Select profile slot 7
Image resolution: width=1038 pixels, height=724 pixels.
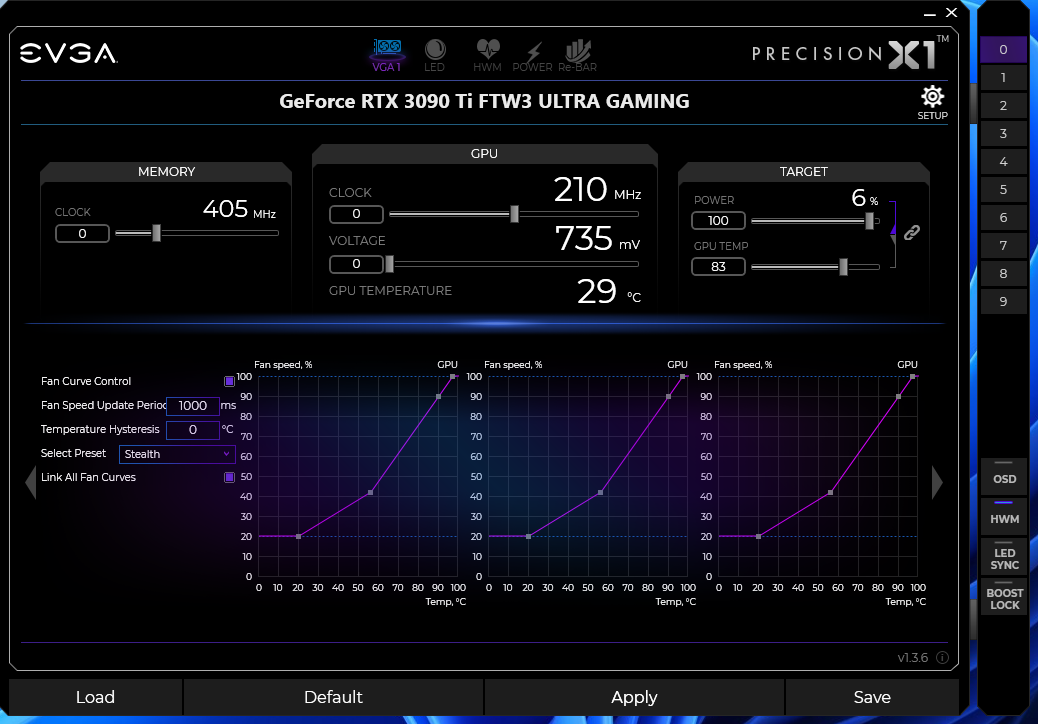[x=1003, y=246]
